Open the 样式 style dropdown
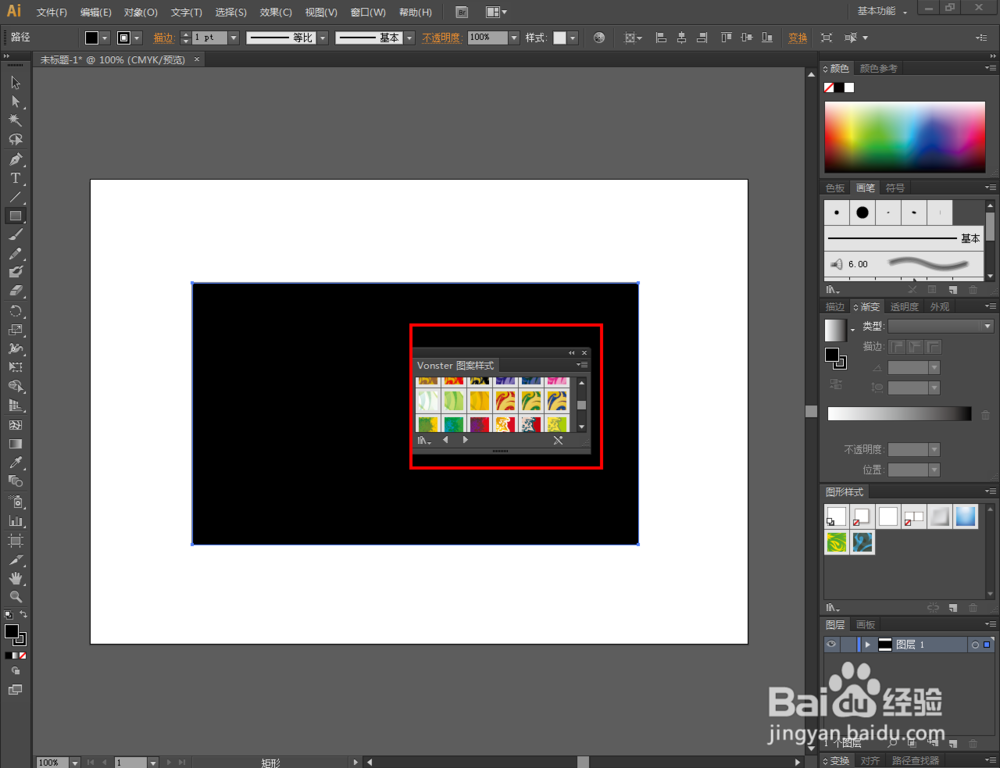Image resolution: width=1000 pixels, height=768 pixels. 573,38
